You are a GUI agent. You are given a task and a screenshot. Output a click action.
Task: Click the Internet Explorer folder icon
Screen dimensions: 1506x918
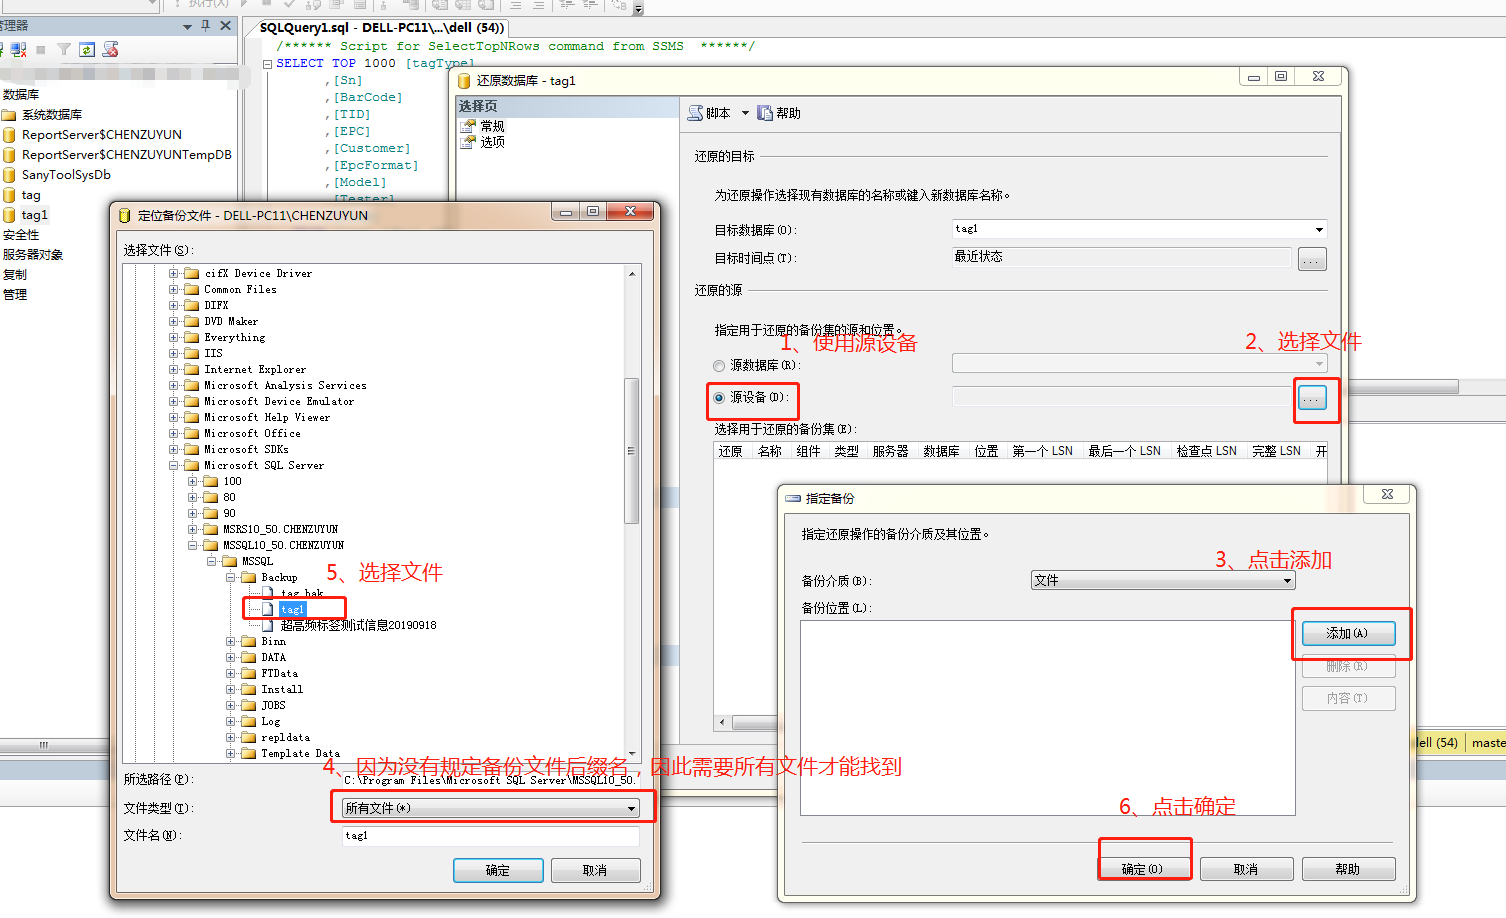coord(192,369)
